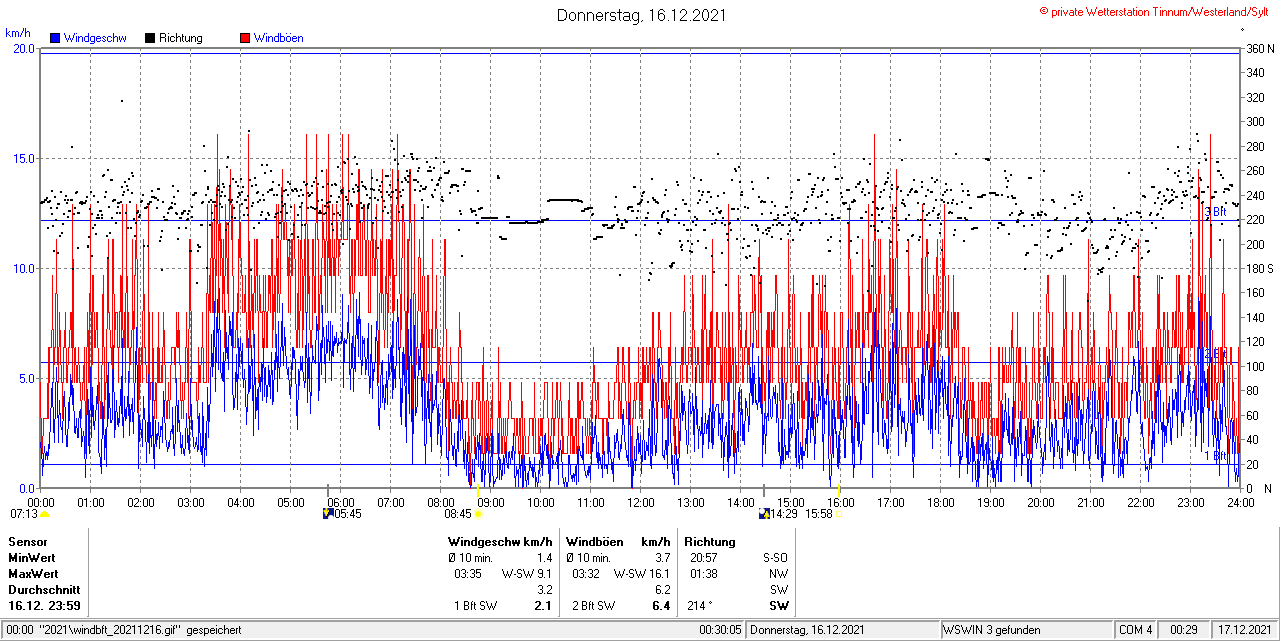Click the 'Sensor' row header
The width and height of the screenshot is (1280, 641).
[x=28, y=541]
